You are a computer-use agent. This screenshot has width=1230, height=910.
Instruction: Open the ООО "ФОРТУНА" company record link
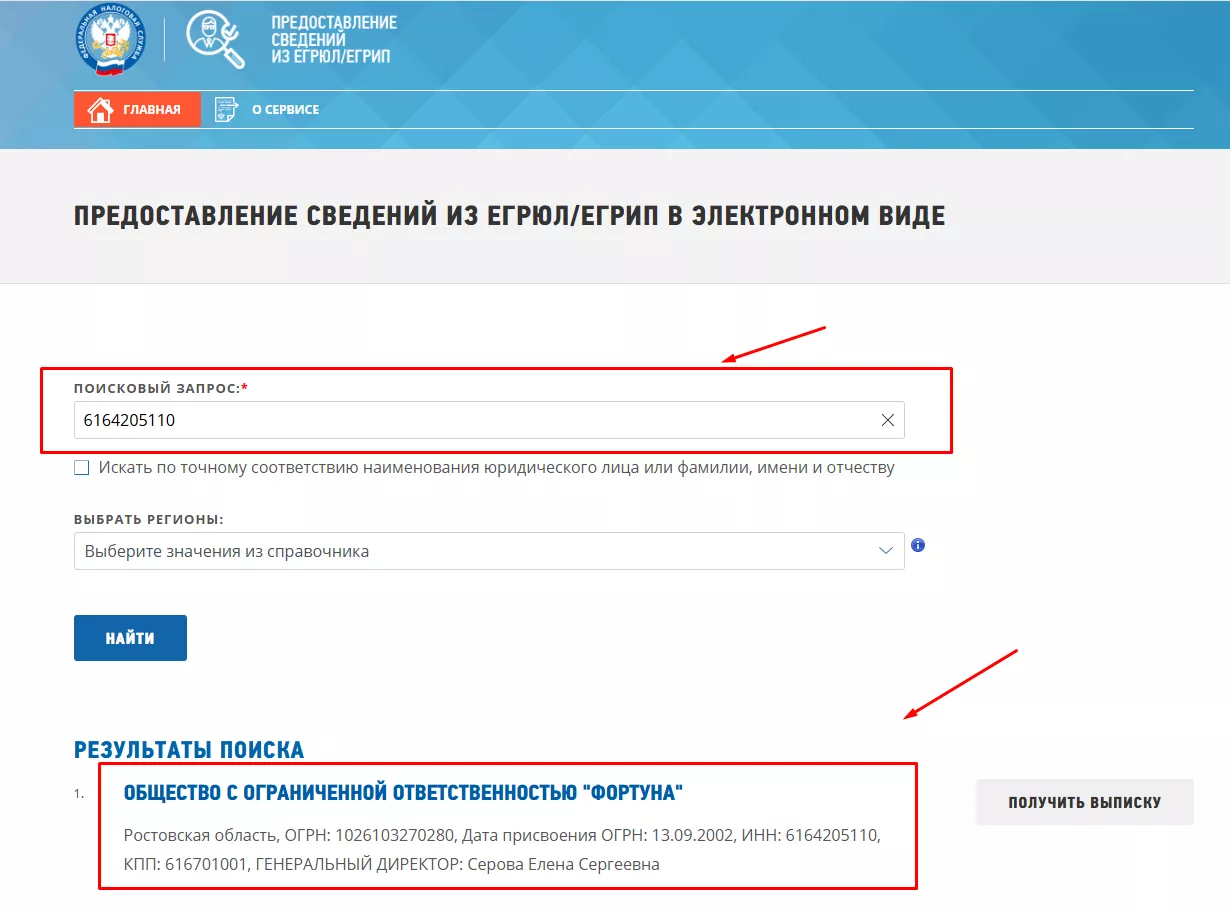point(404,791)
